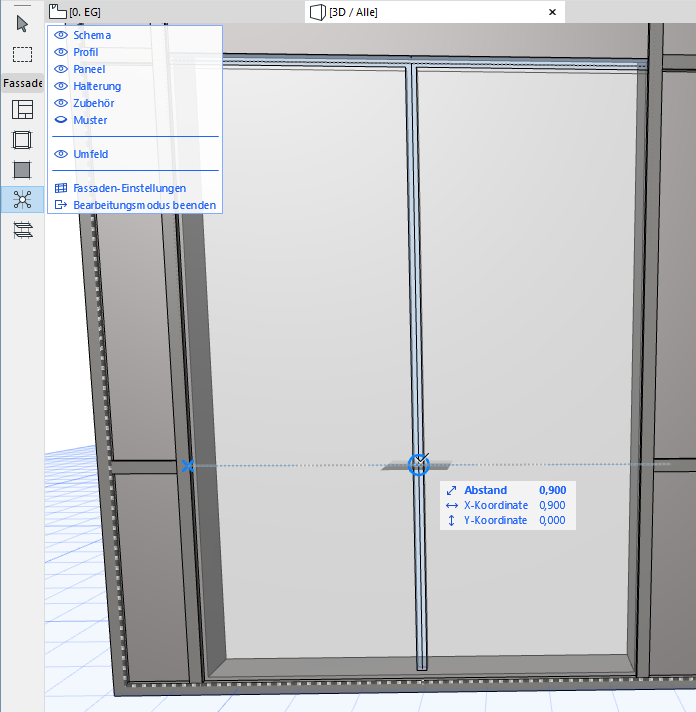Select the Marquee tool

click(x=22, y=54)
